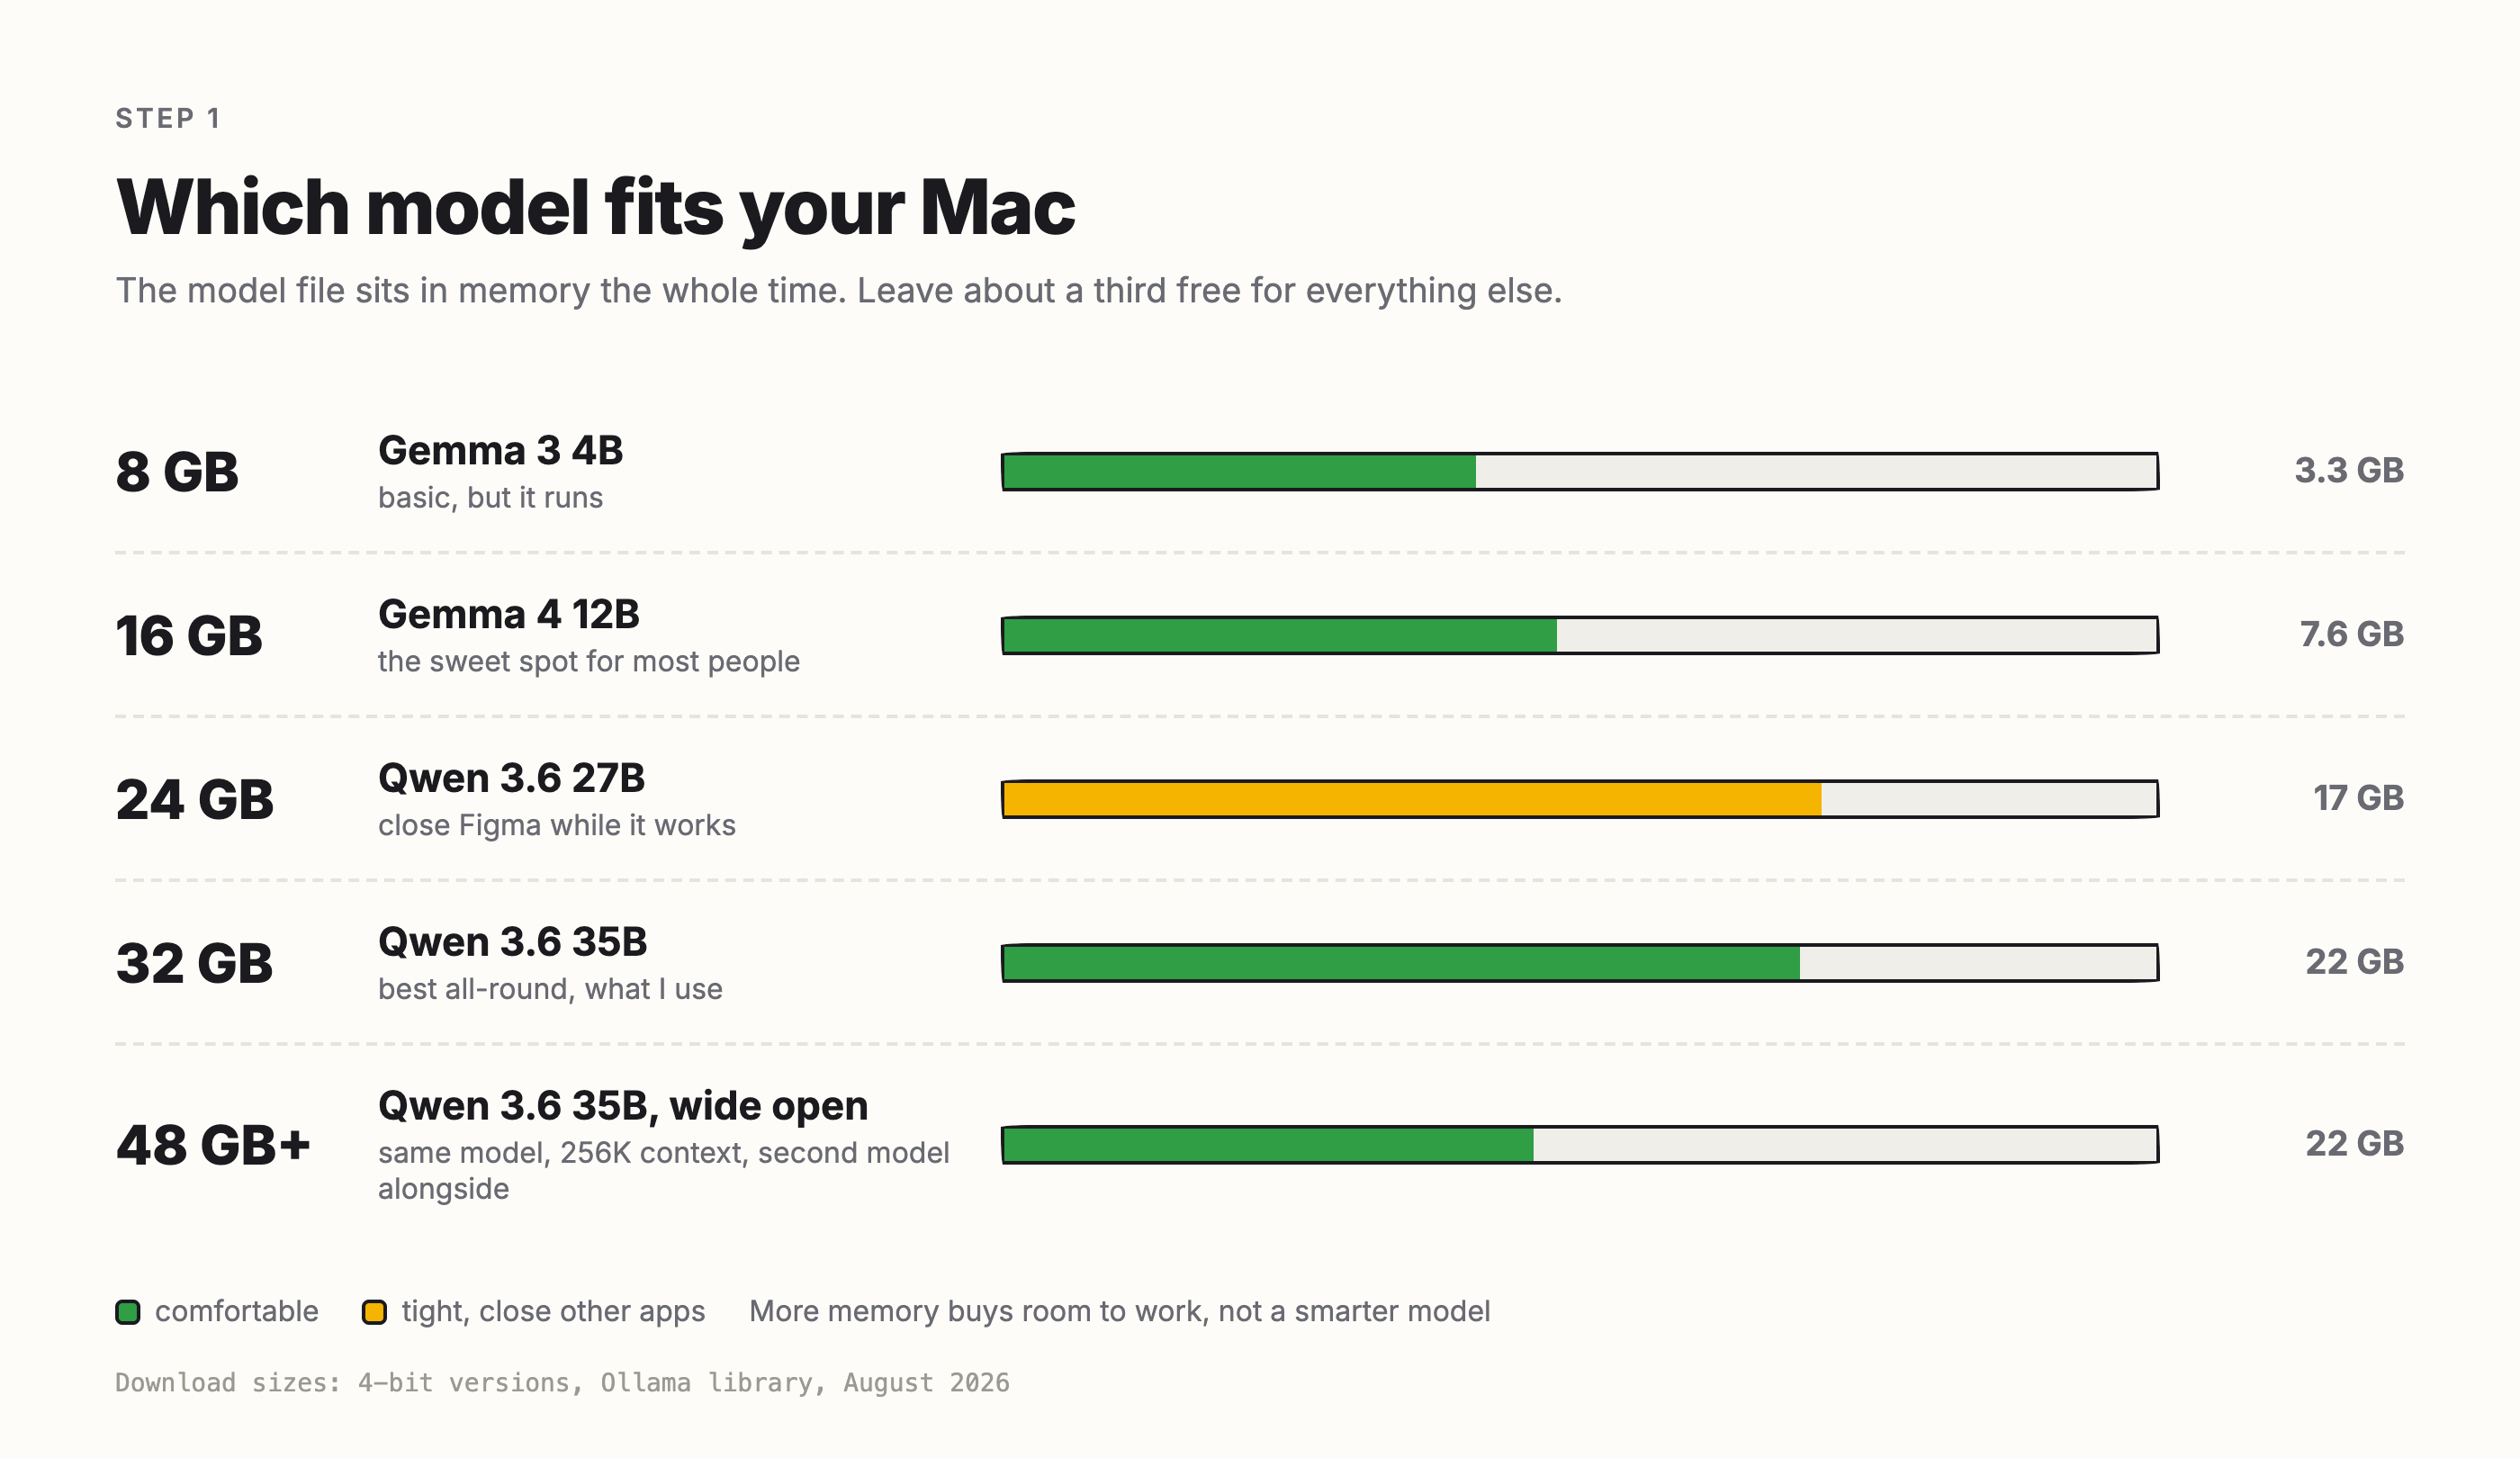Click the yellow tight legend swatch
2520x1458 pixels.
(374, 1312)
